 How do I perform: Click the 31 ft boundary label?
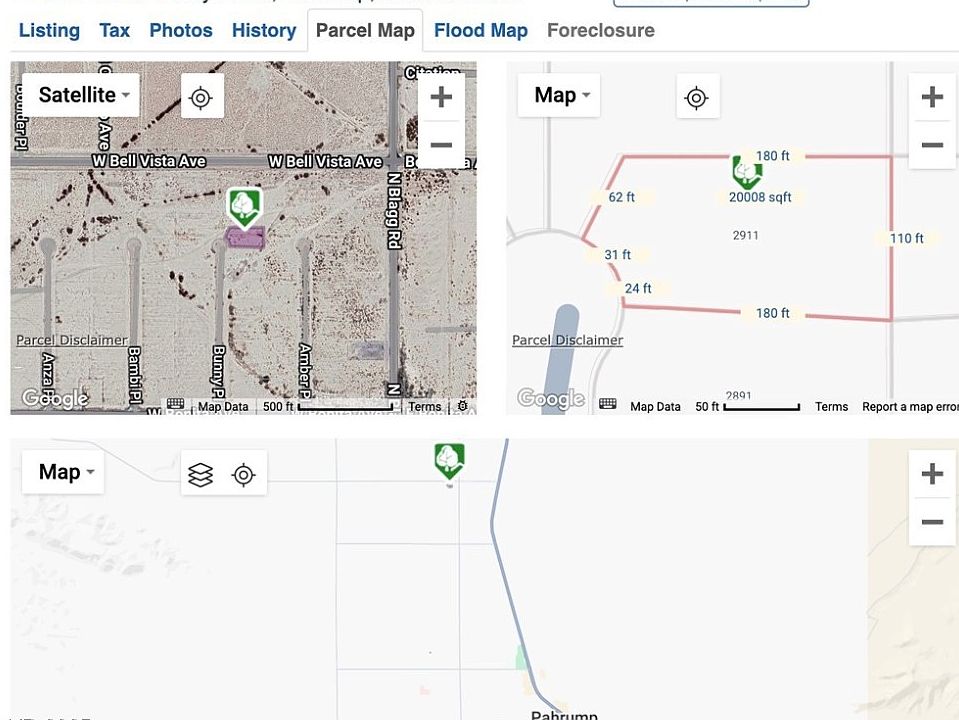617,254
